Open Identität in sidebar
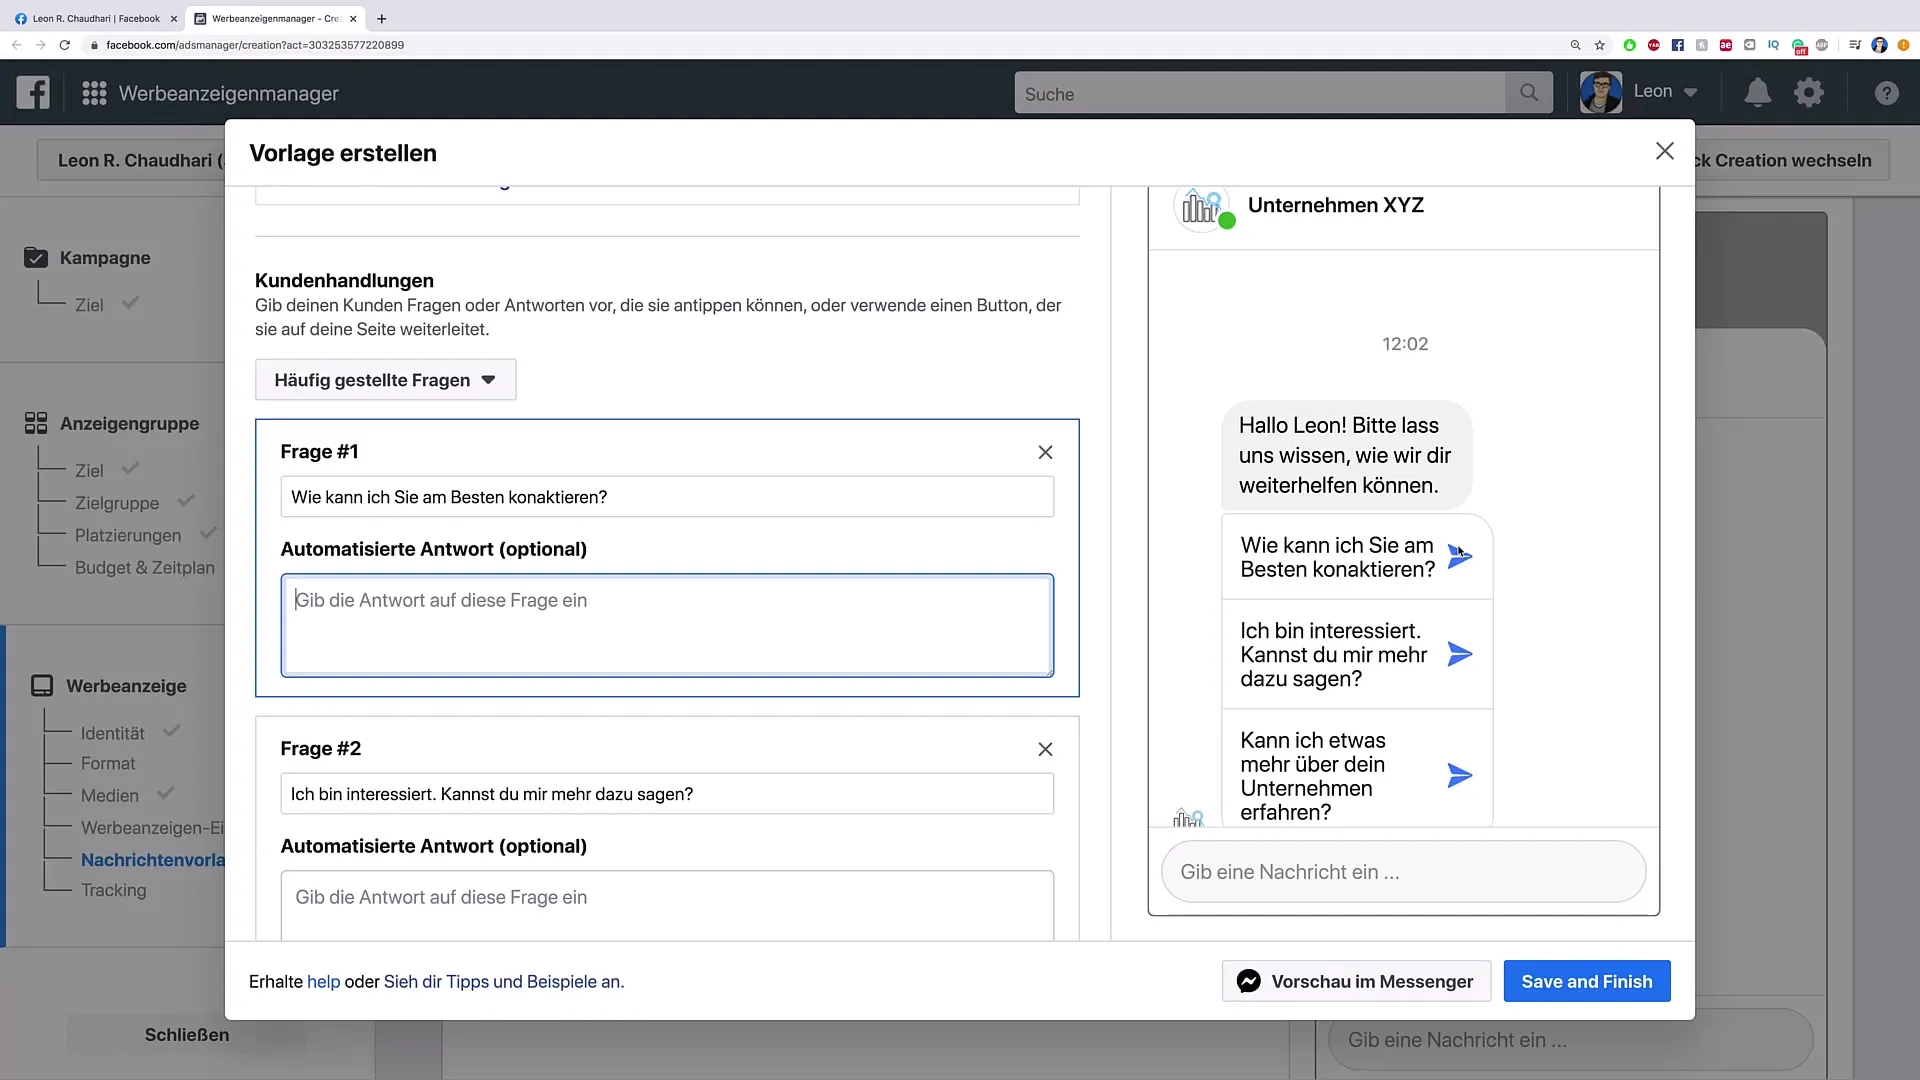The width and height of the screenshot is (1920, 1080). coord(113,733)
